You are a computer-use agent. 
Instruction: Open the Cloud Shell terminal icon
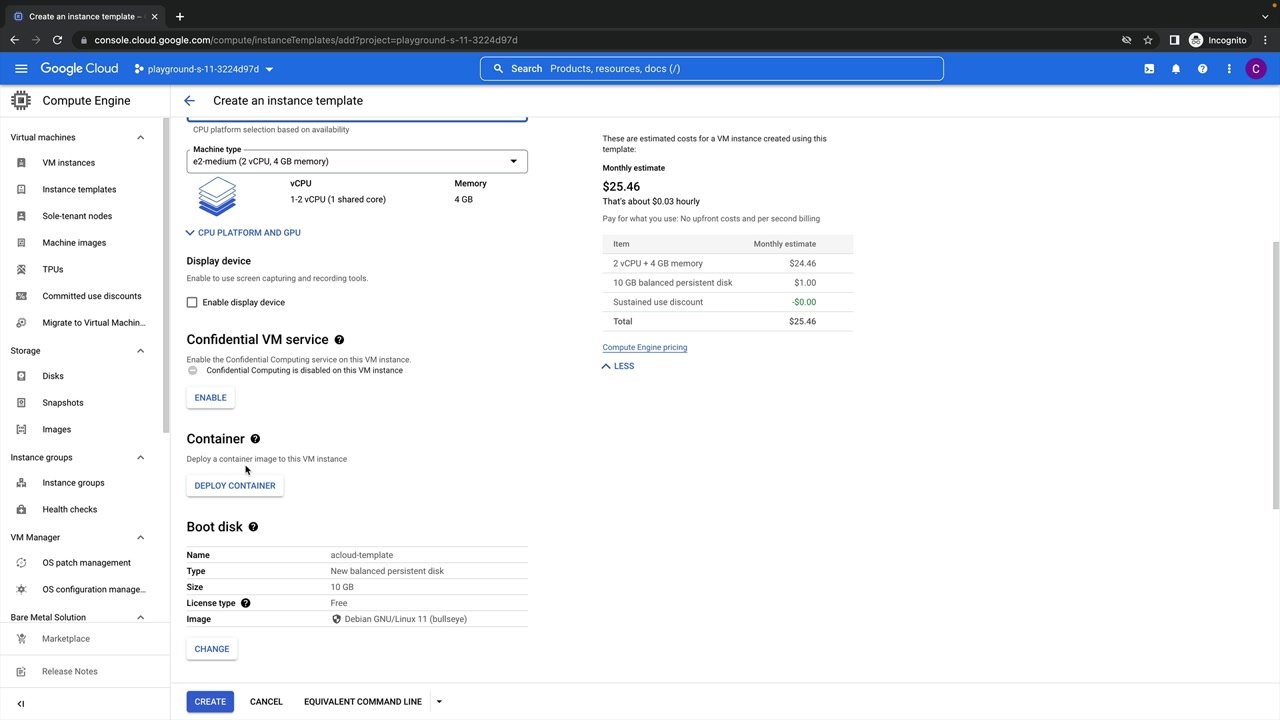click(1149, 69)
